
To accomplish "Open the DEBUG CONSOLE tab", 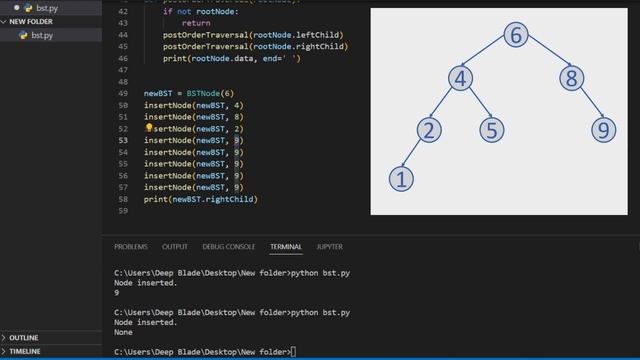I will coord(229,247).
